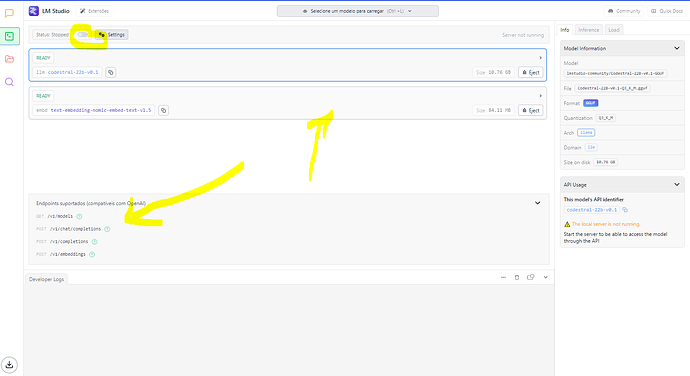Open the Discover search icon in sidebar
The width and height of the screenshot is (690, 376).
[x=9, y=82]
